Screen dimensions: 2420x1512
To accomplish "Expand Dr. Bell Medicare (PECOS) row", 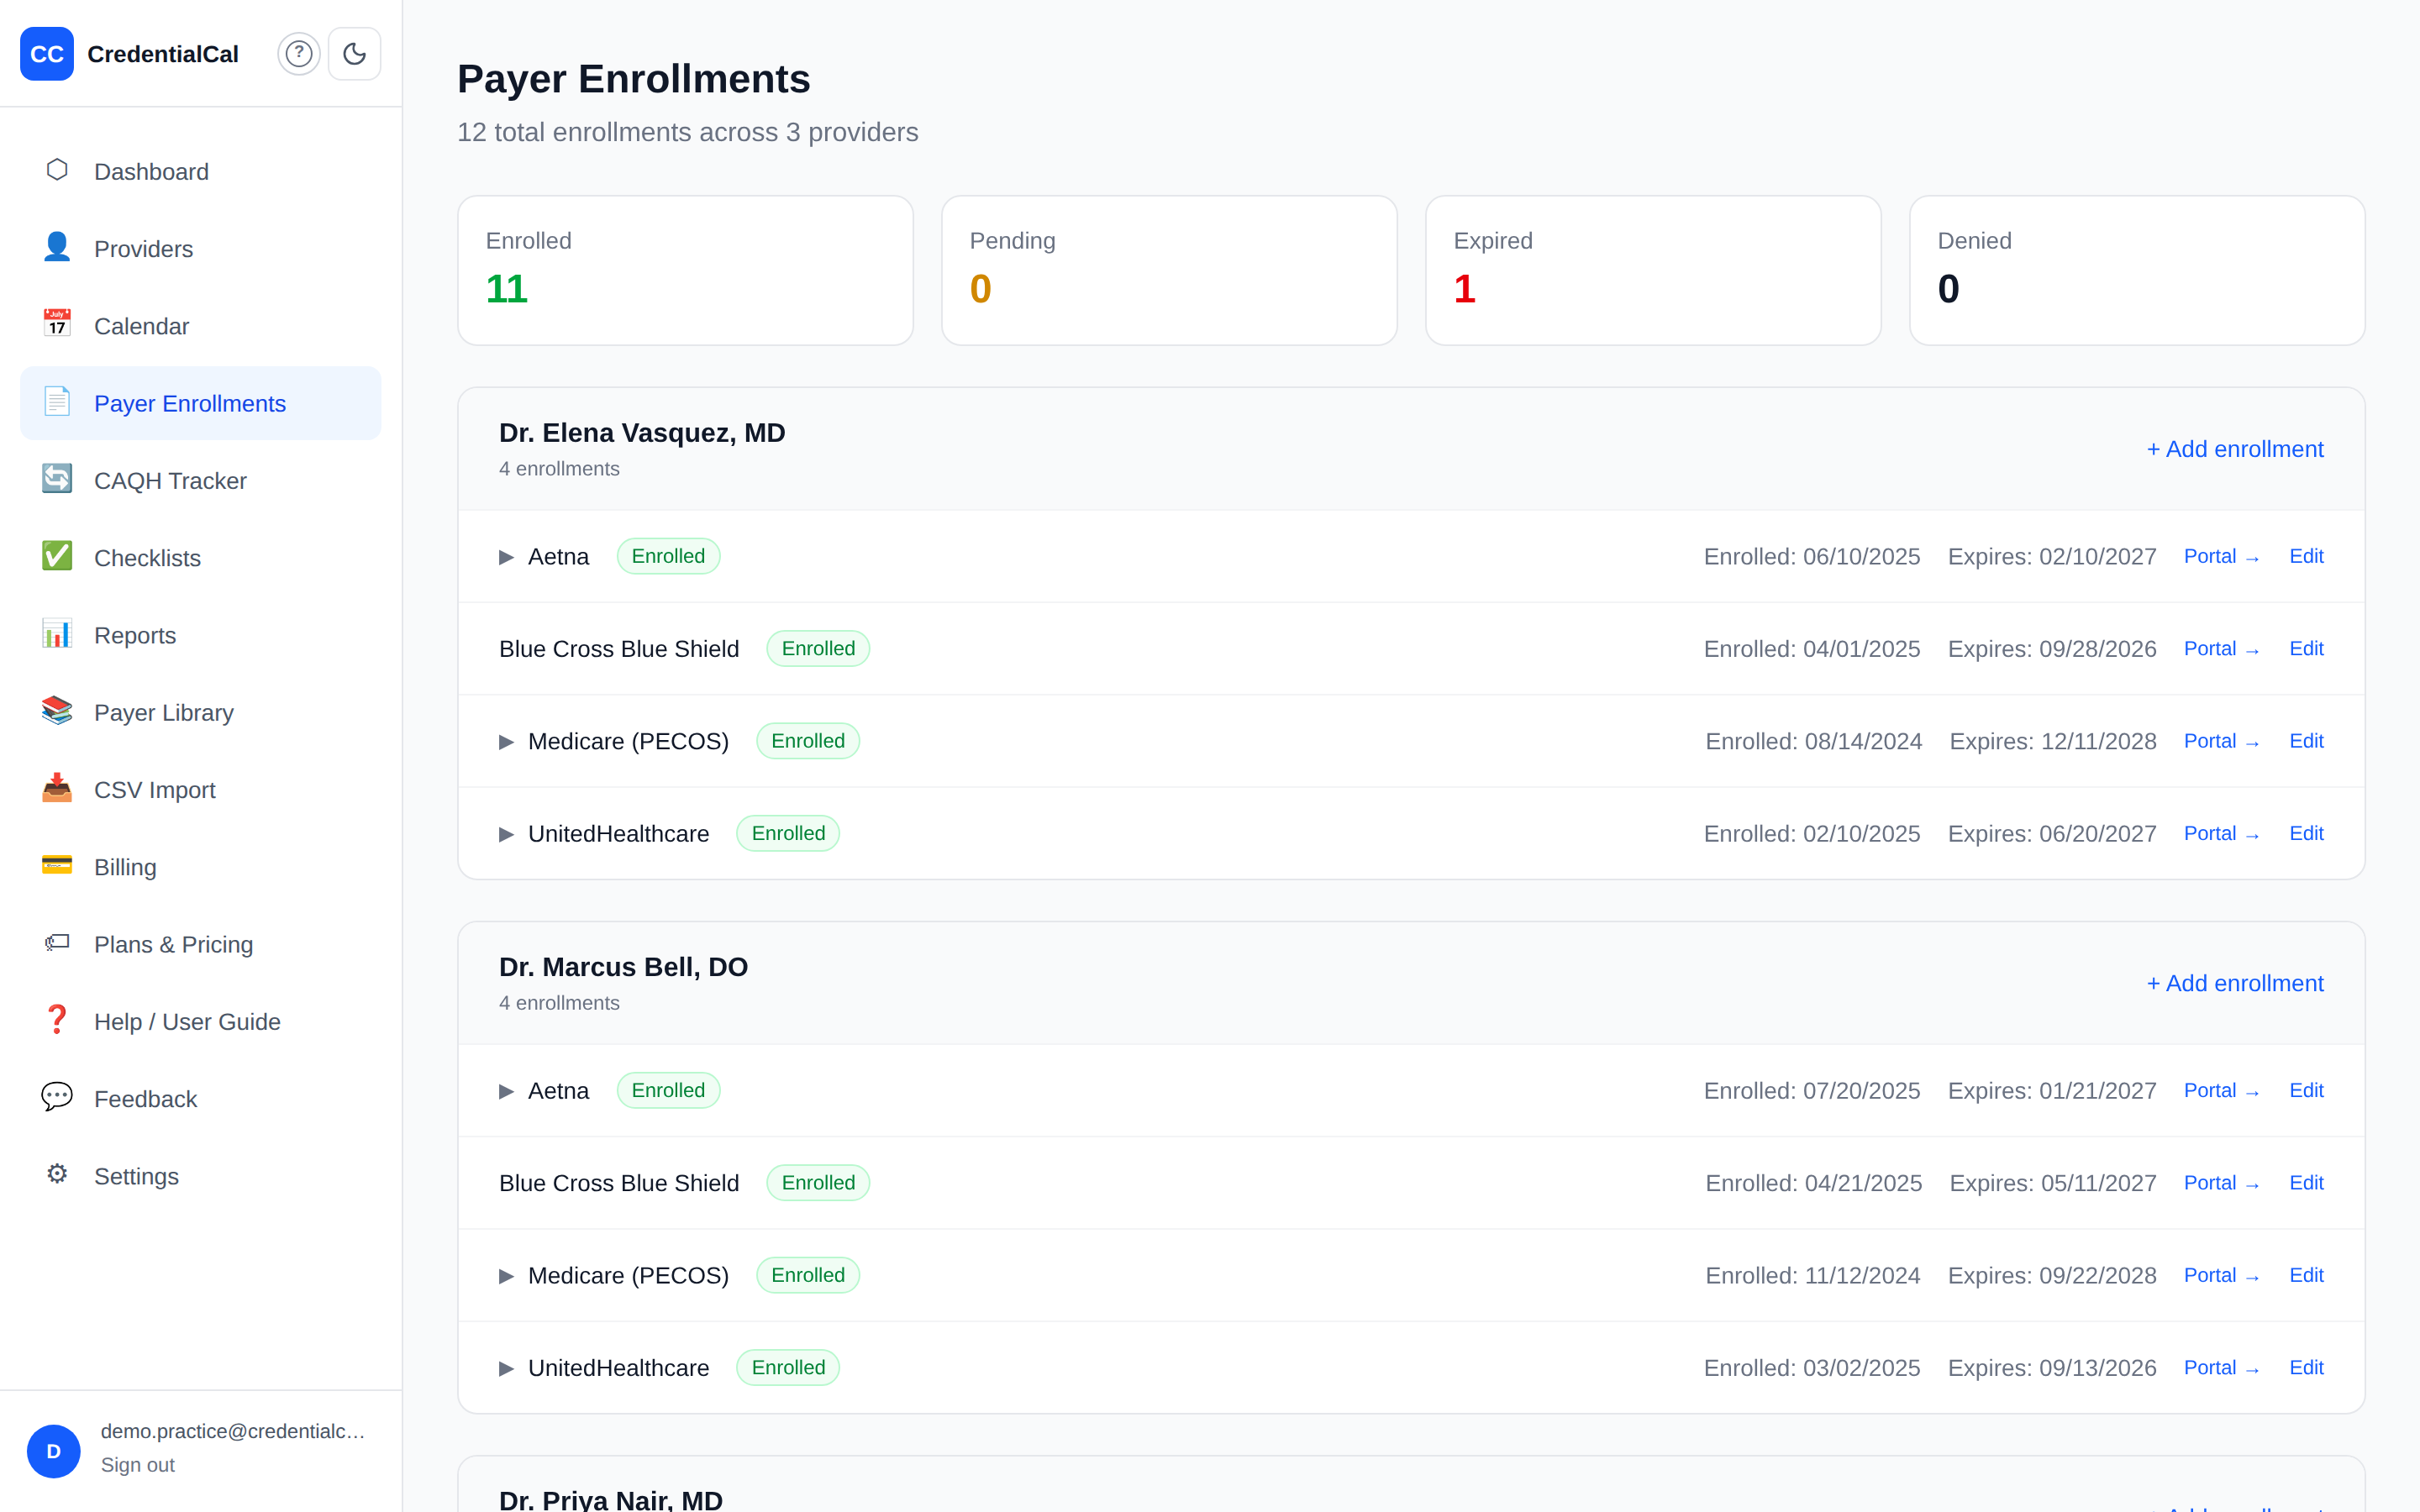I will pos(506,1276).
